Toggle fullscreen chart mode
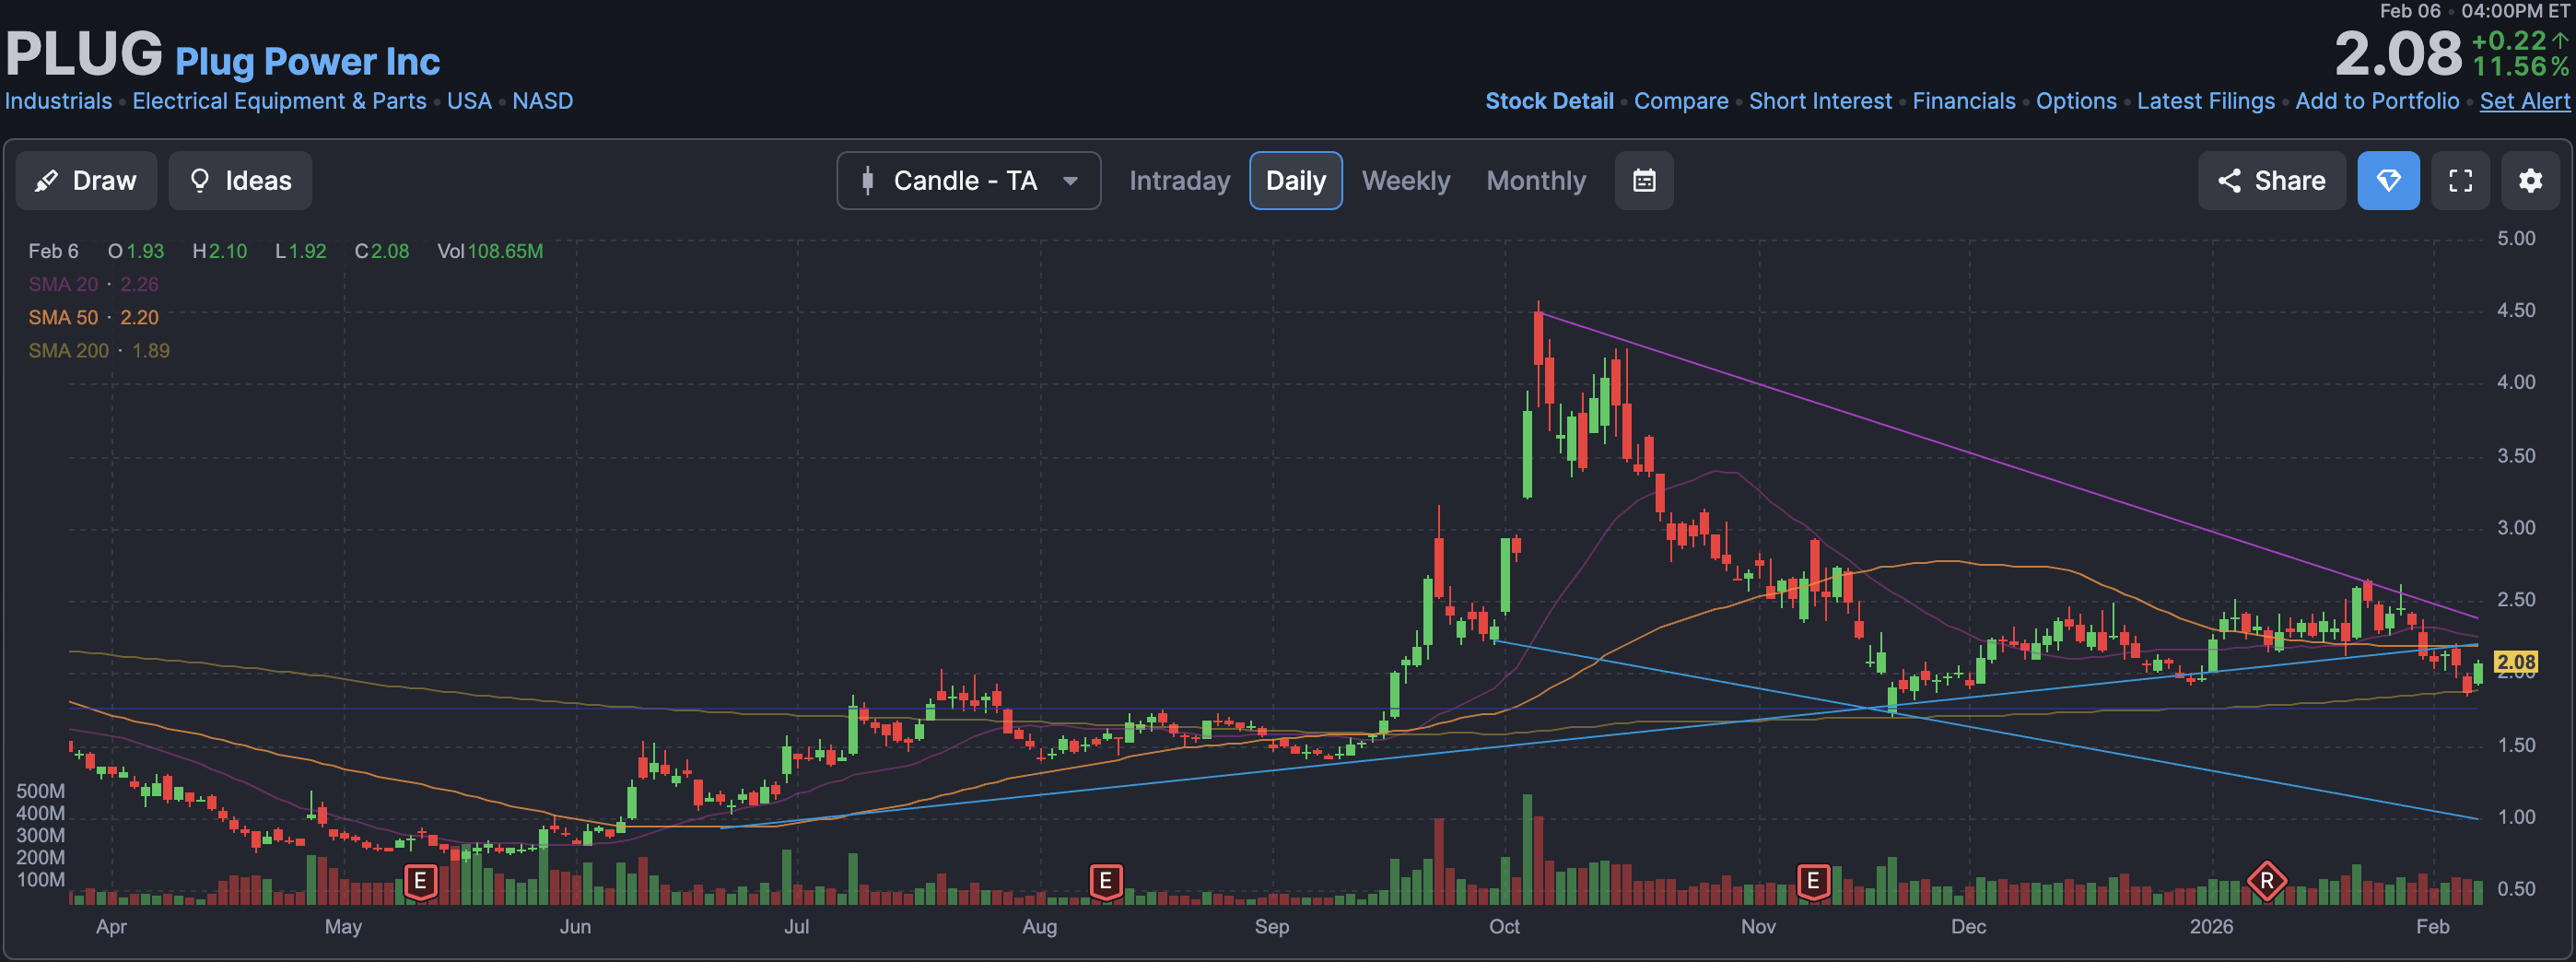The height and width of the screenshot is (962, 2576). point(2460,181)
